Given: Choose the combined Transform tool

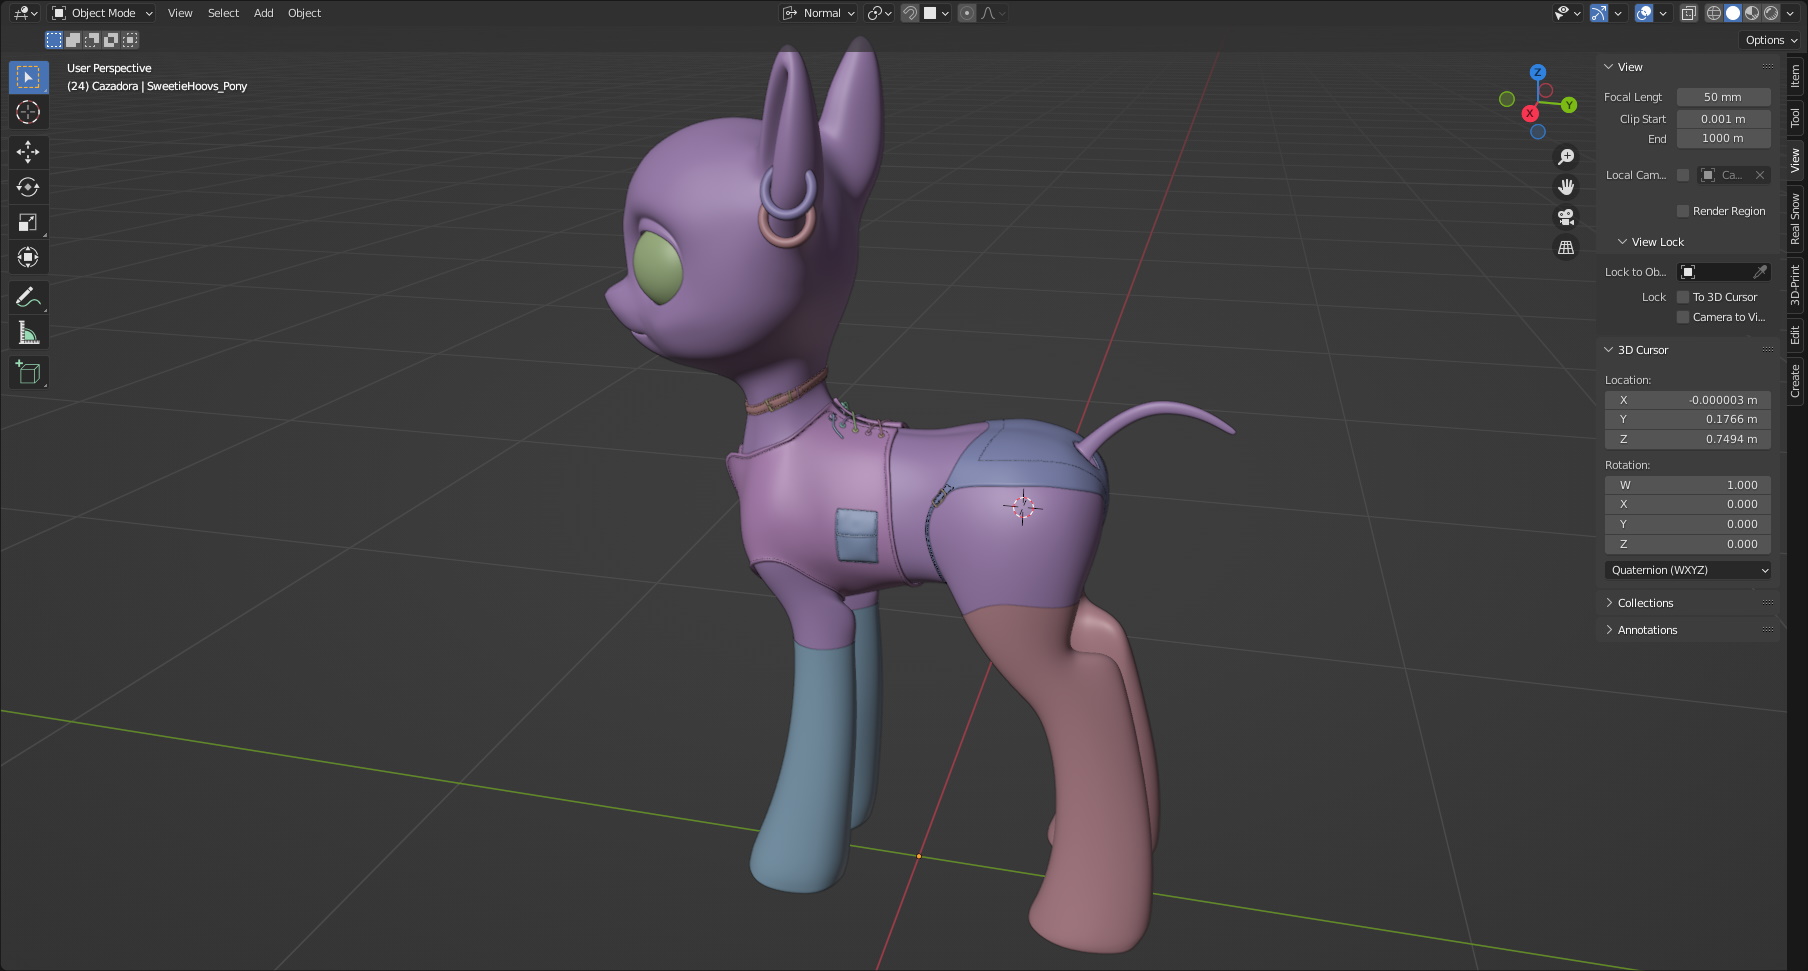Looking at the screenshot, I should click(28, 257).
